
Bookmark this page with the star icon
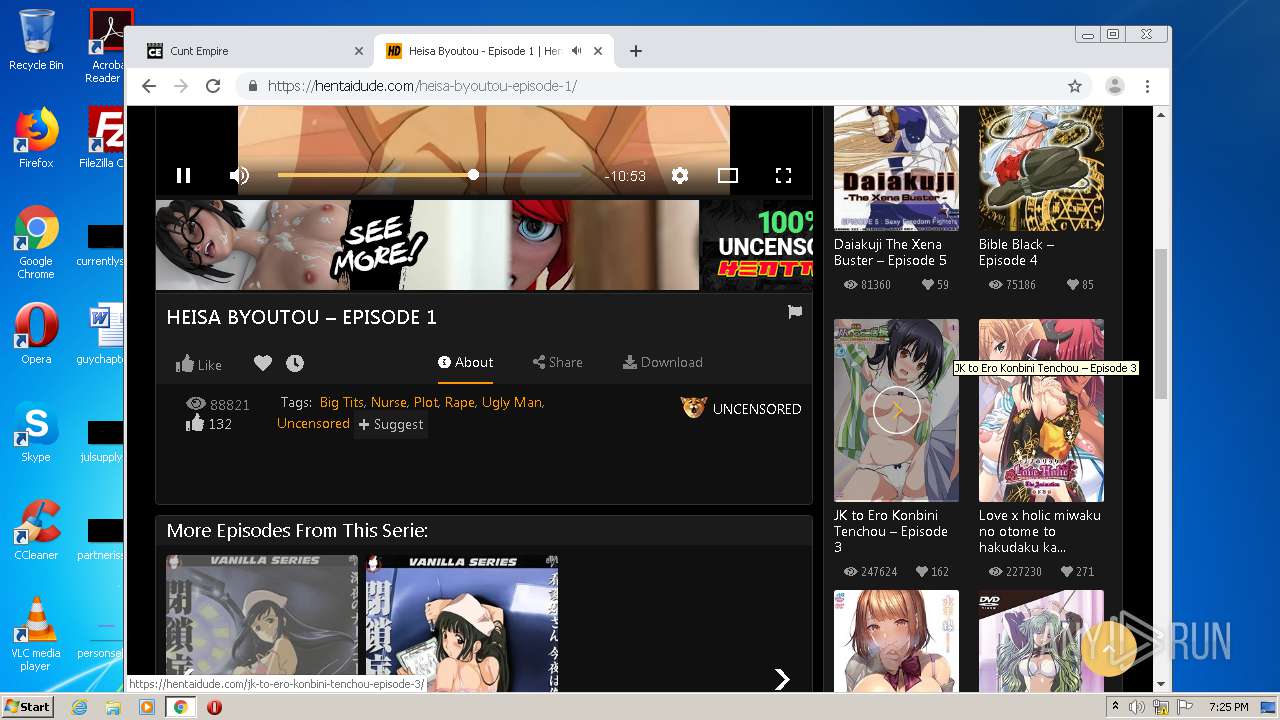point(1075,86)
